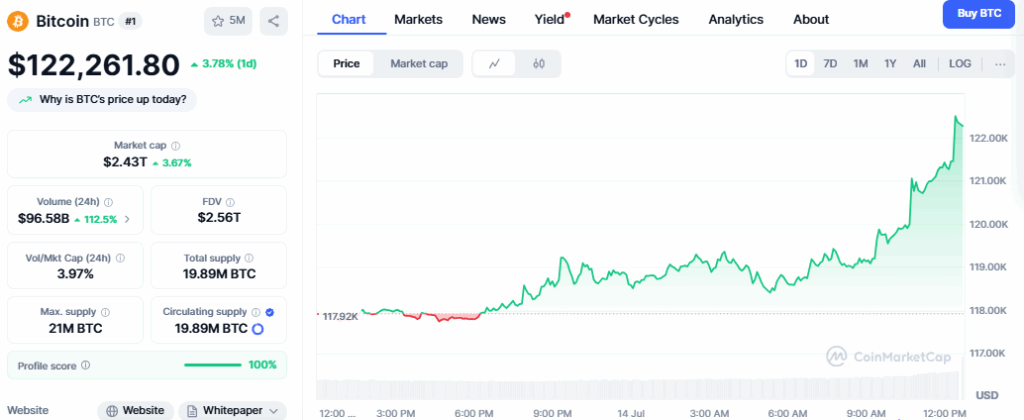The width and height of the screenshot is (1024, 420).
Task: Click FDV info icon
Action: coord(230,202)
